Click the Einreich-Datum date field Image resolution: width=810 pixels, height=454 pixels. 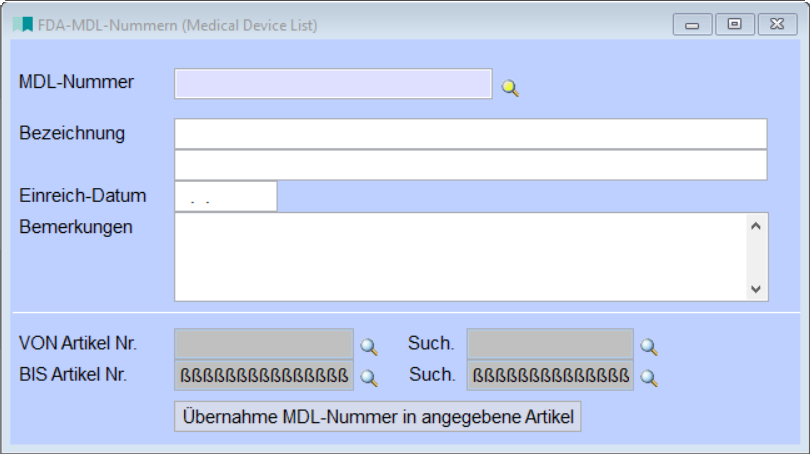[226, 197]
